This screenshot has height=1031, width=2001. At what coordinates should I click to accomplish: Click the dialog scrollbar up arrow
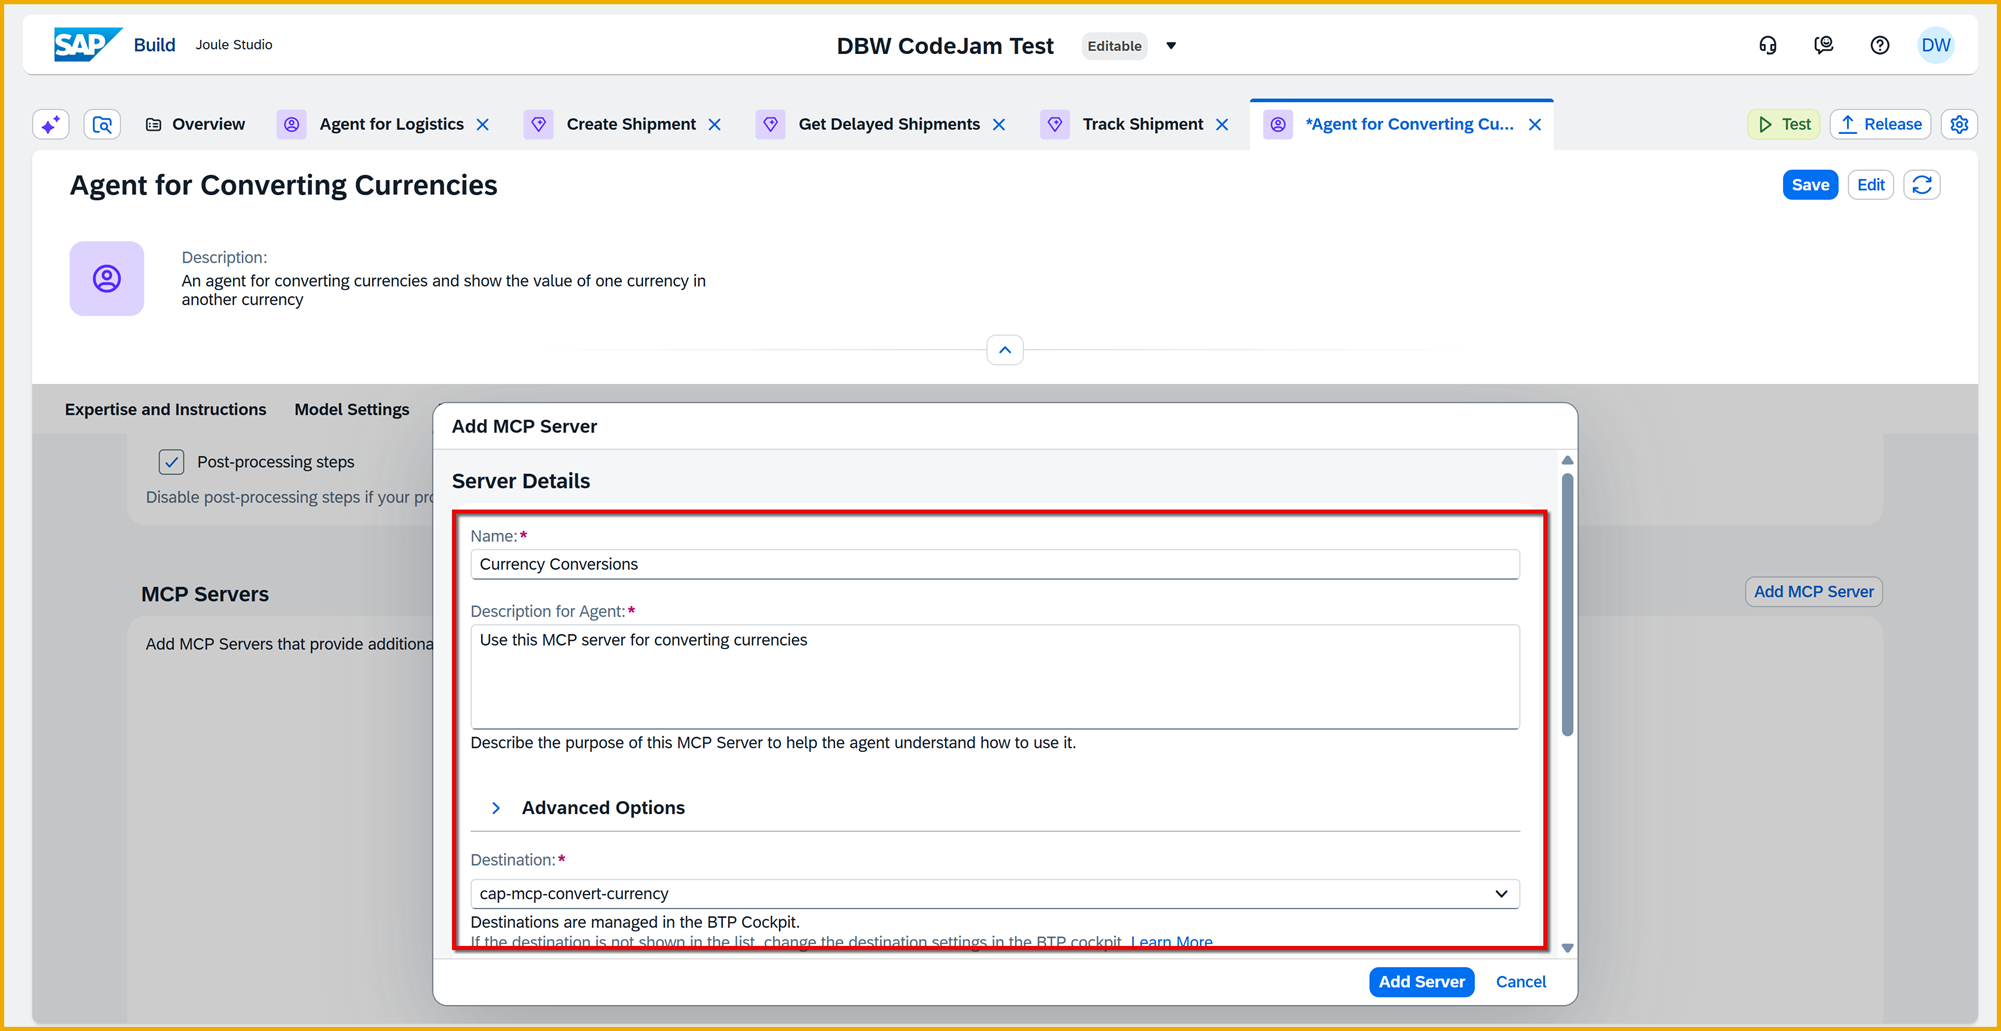(1567, 460)
